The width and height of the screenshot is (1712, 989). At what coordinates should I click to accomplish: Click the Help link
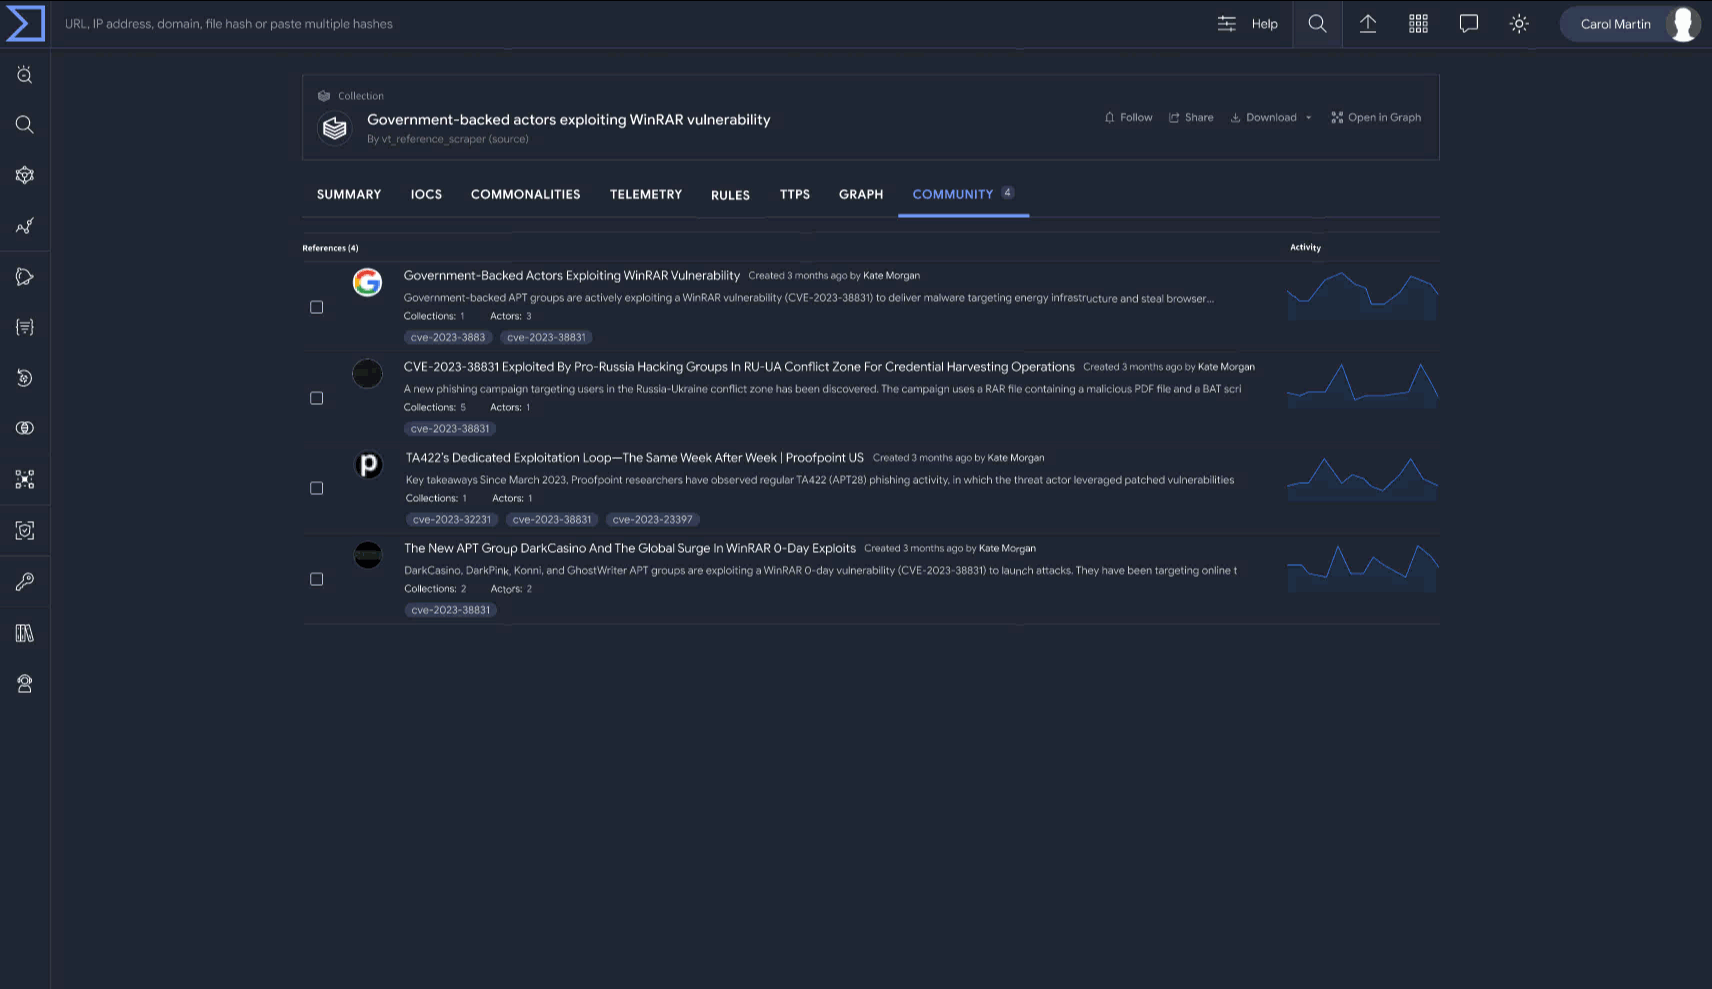coord(1265,24)
